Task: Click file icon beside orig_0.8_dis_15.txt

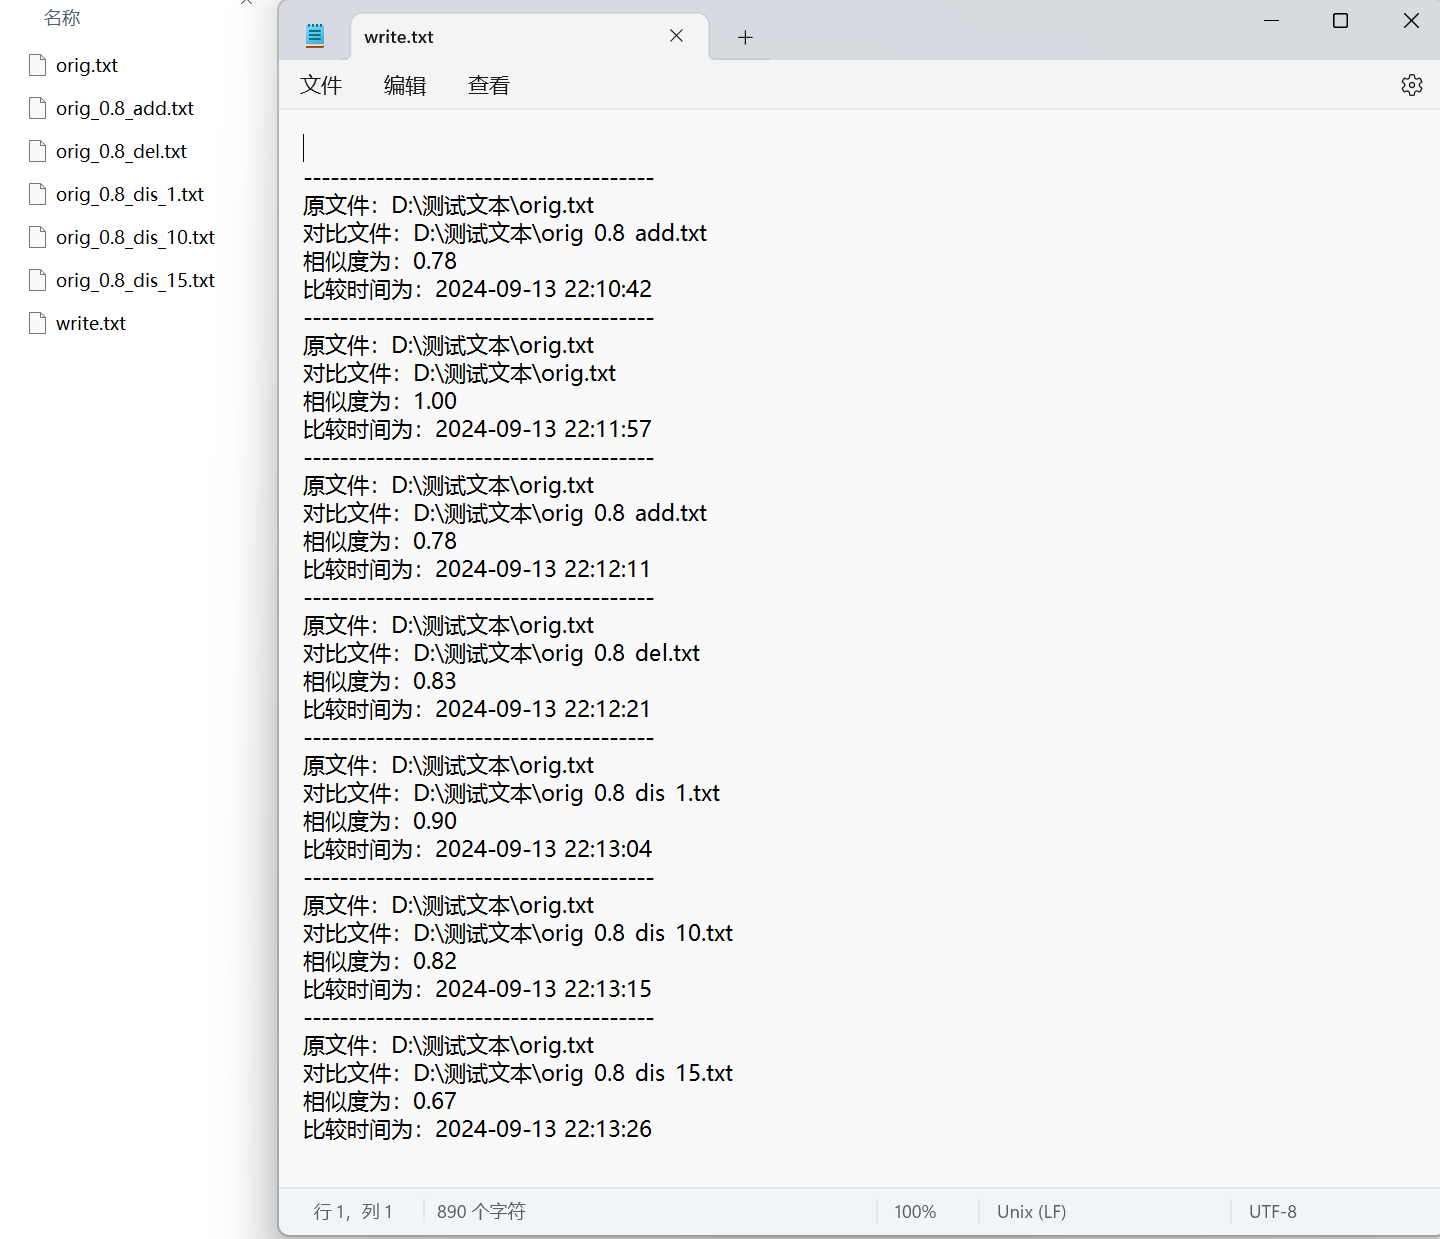Action: click(38, 280)
